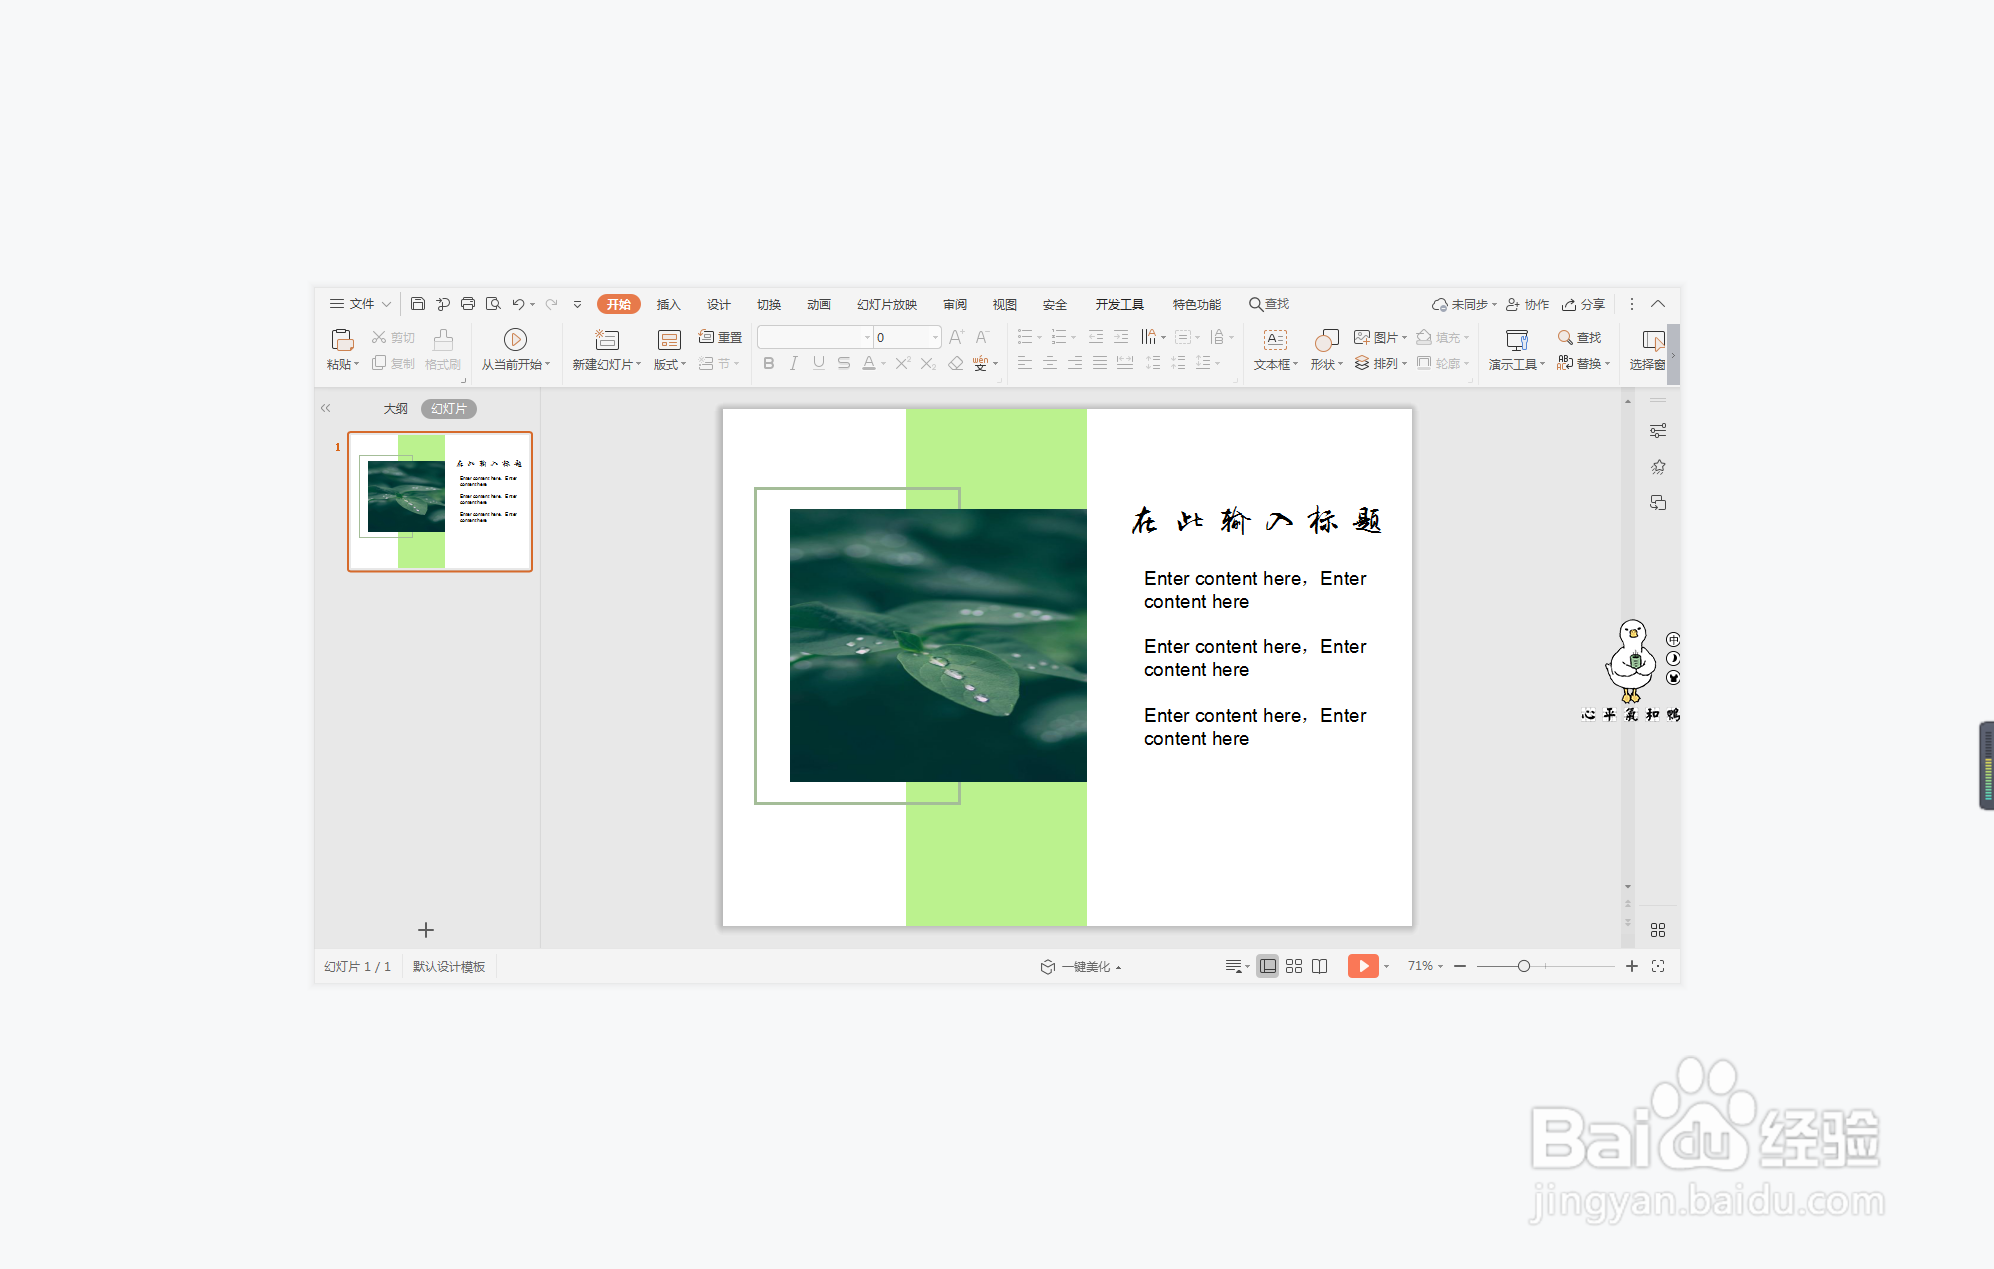The width and height of the screenshot is (1994, 1269).
Task: Open the Animation (动画) tab
Action: tap(818, 304)
